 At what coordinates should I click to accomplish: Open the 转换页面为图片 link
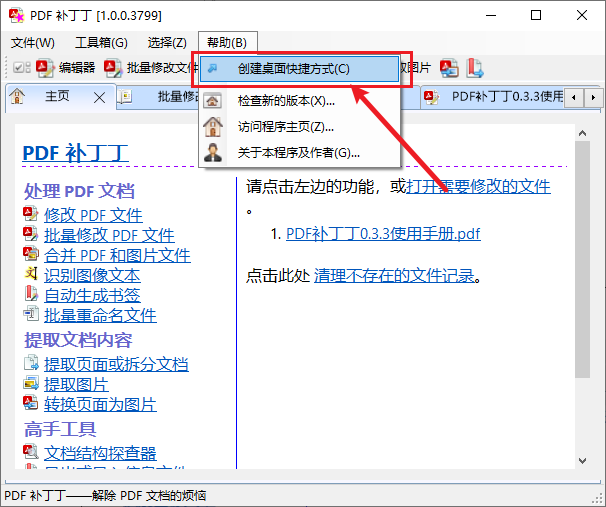(100, 404)
